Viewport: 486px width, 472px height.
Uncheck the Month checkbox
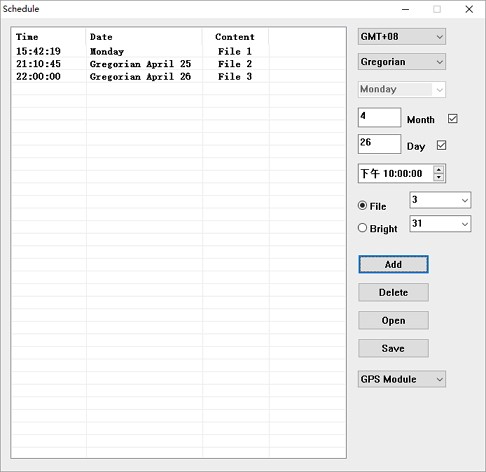coord(453,119)
